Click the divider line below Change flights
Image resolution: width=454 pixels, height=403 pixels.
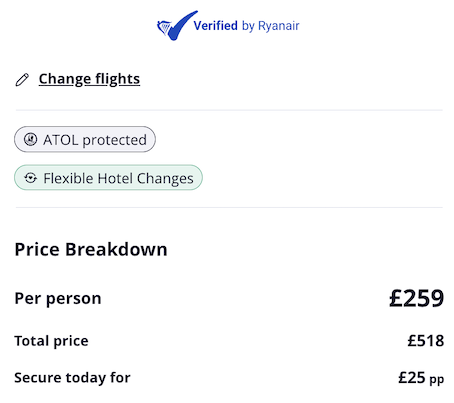coord(229,110)
